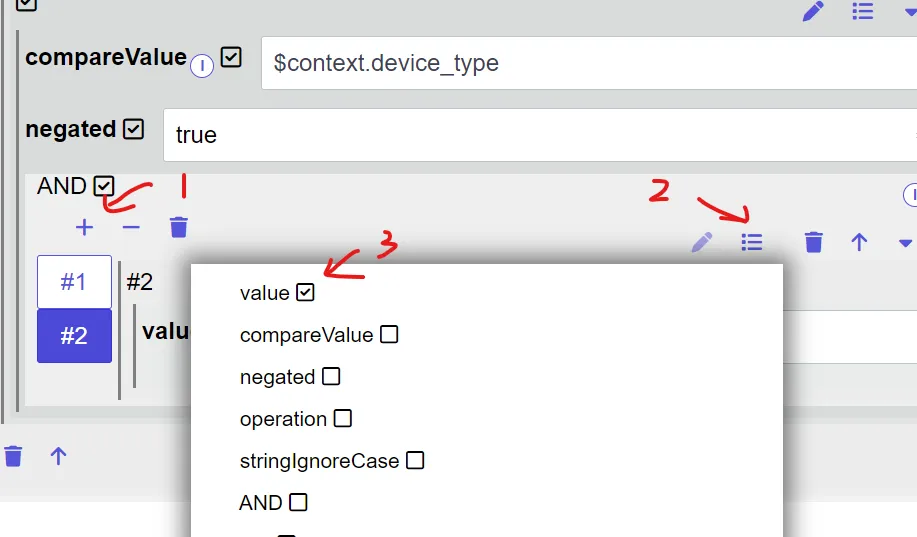Click the bottom-left trash icon

(13, 456)
